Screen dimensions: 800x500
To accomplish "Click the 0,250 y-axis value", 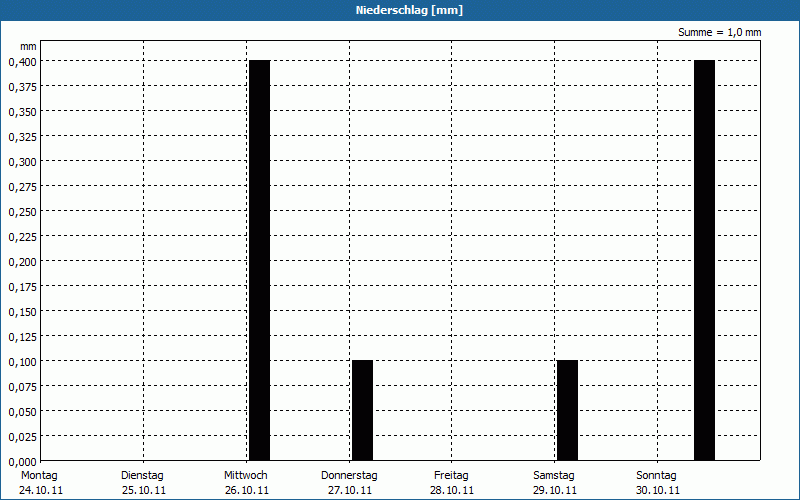I will click(22, 212).
